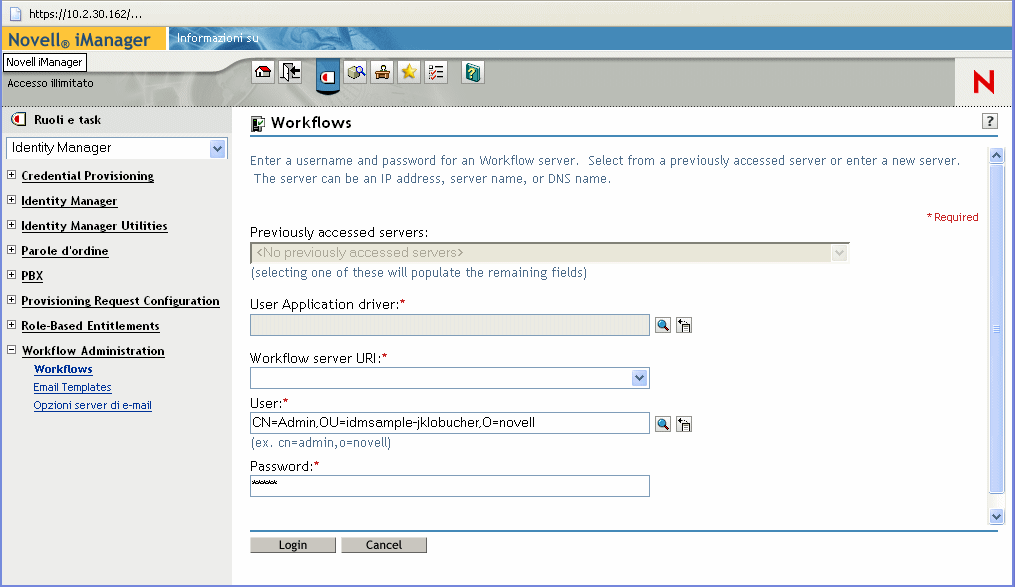Click in the User Application driver field

pos(450,325)
